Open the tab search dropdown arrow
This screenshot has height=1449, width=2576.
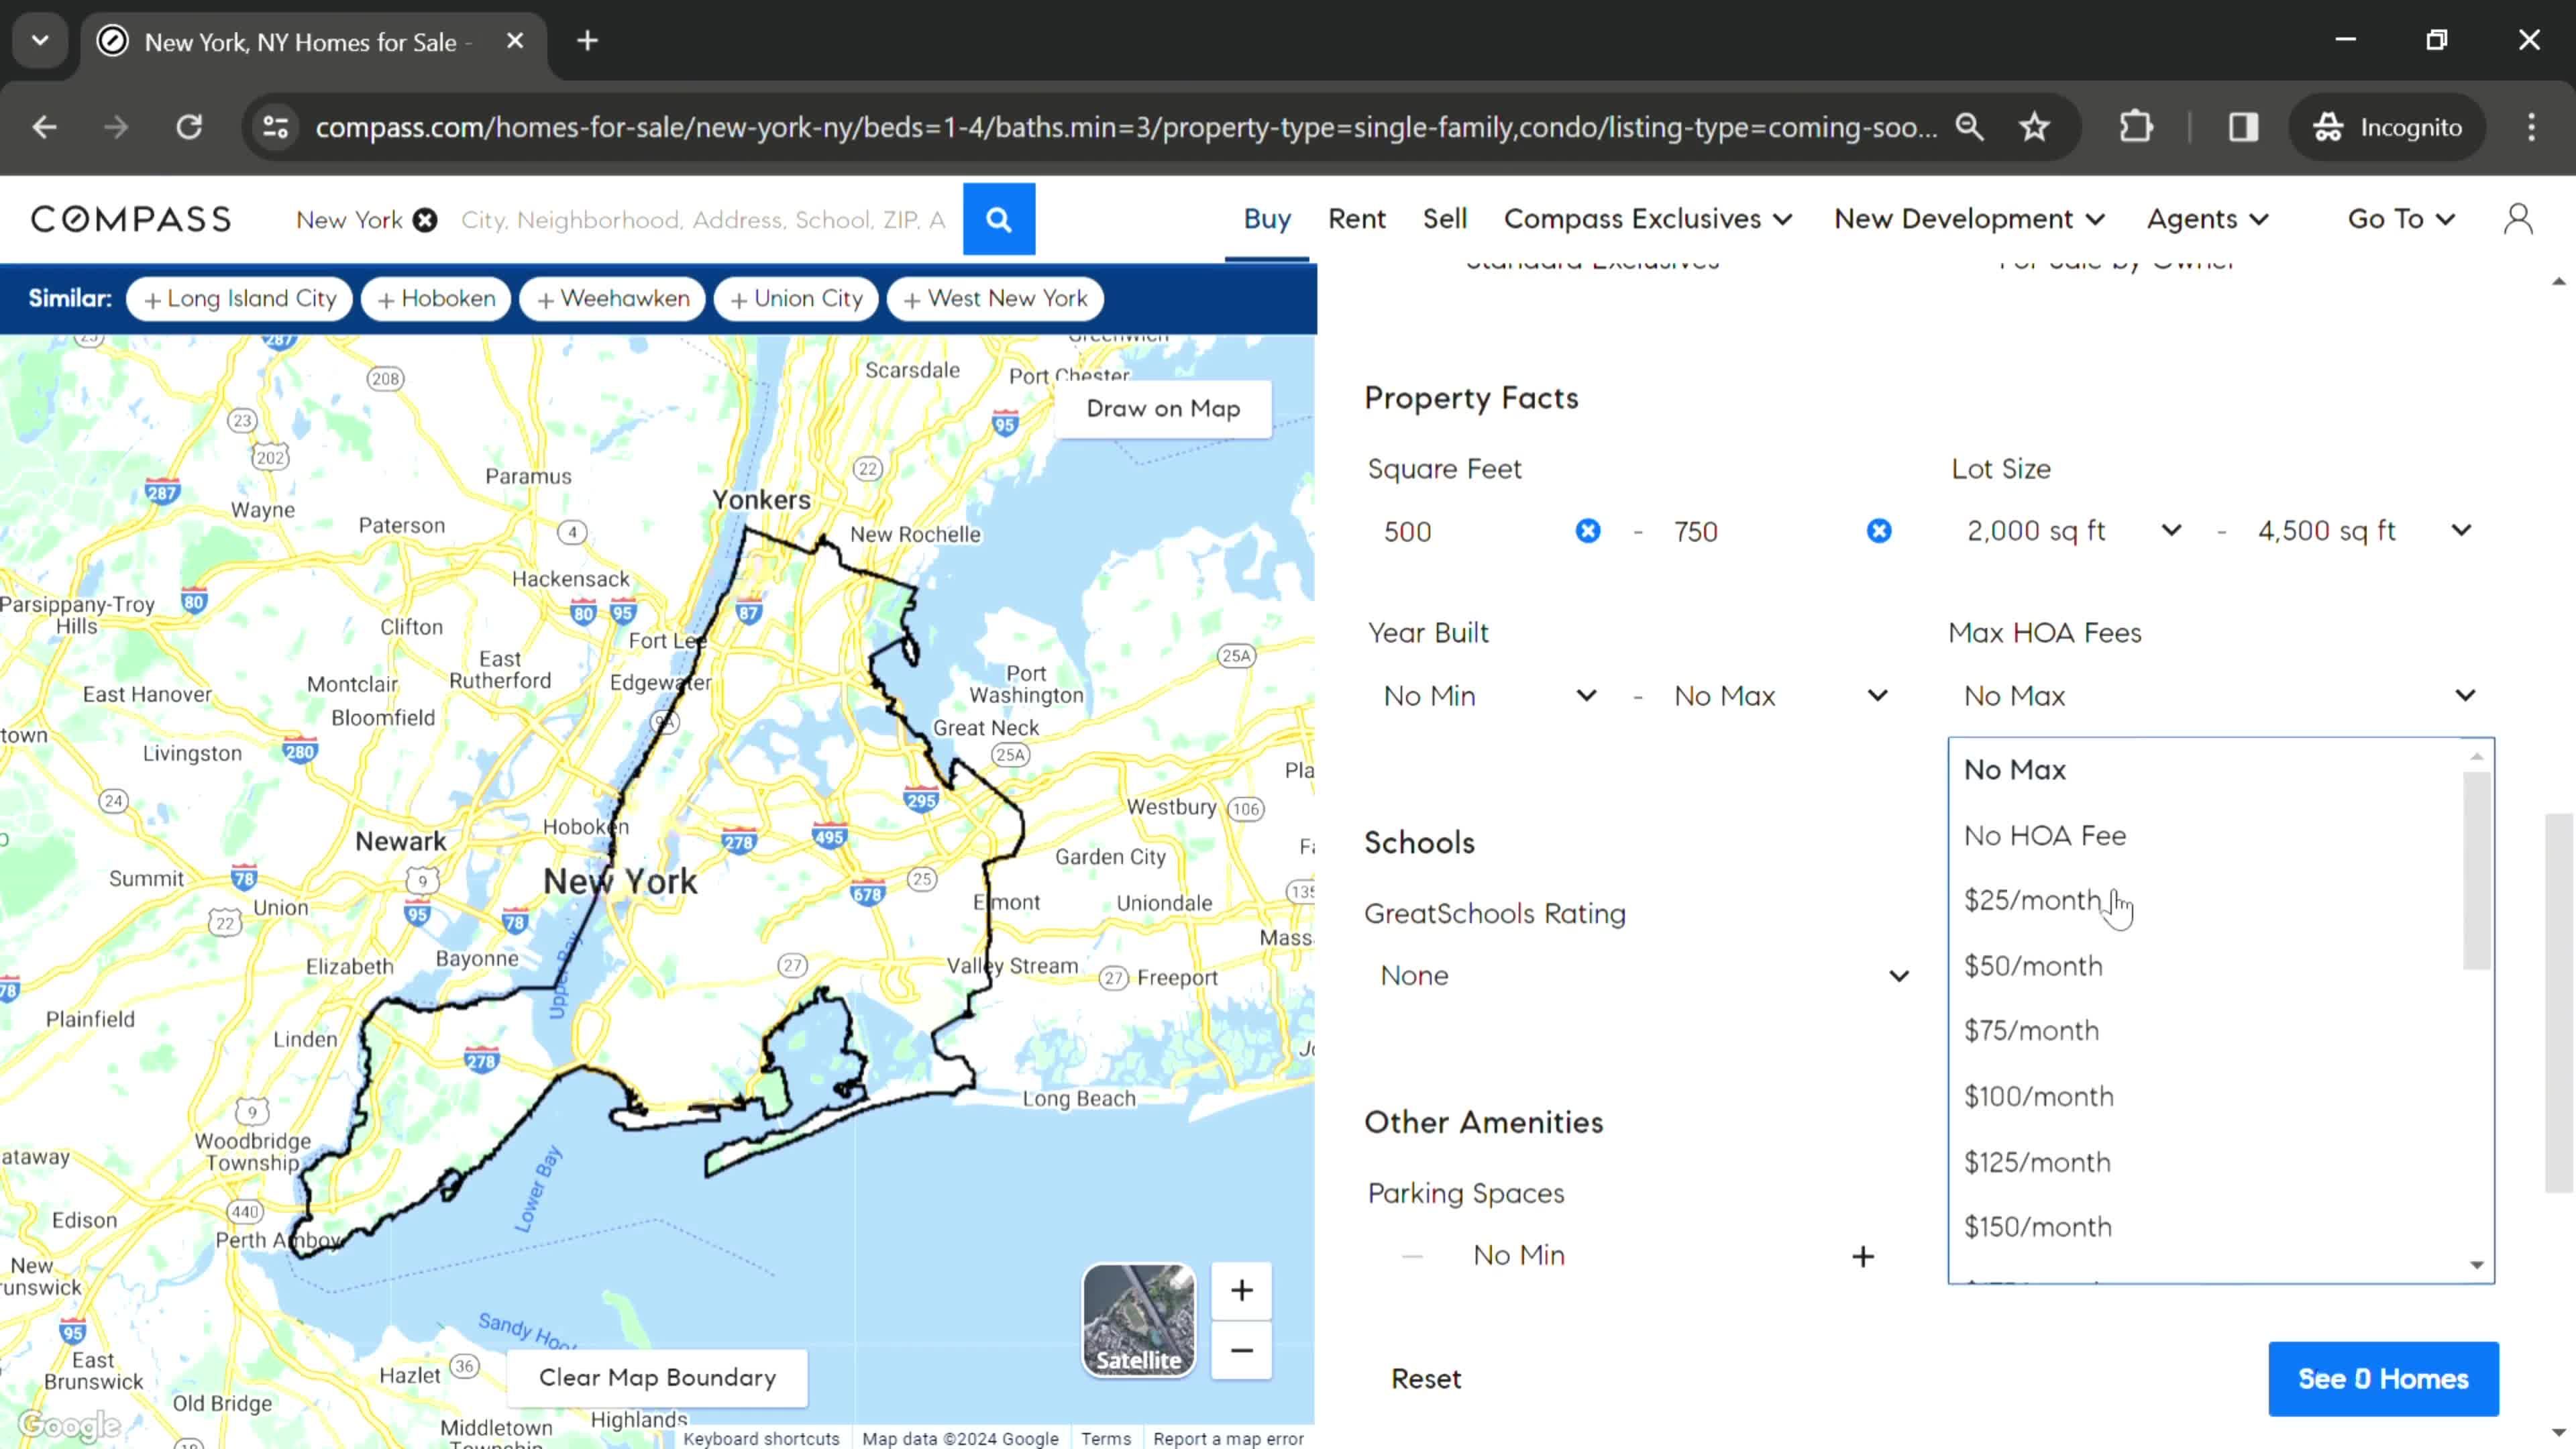click(40, 41)
